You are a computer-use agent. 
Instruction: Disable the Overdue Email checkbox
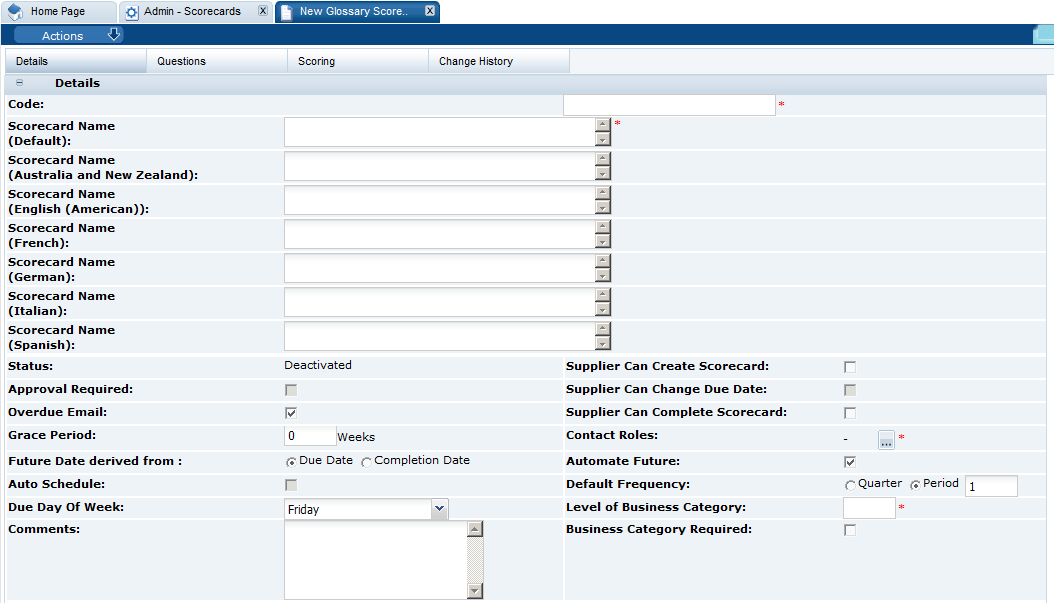(x=289, y=412)
